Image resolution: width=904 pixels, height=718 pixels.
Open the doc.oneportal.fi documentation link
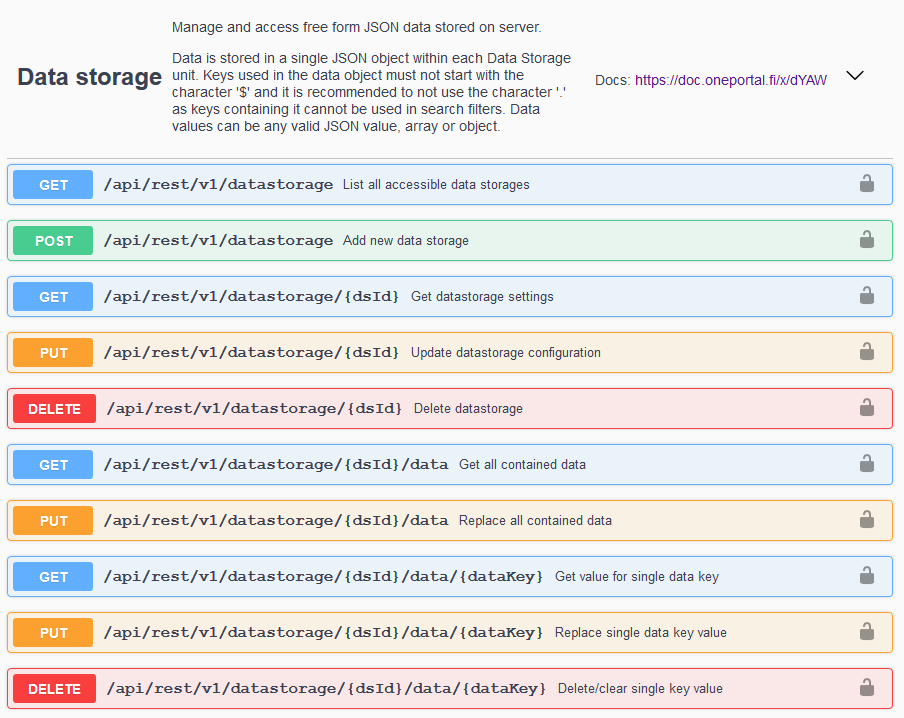pos(730,80)
